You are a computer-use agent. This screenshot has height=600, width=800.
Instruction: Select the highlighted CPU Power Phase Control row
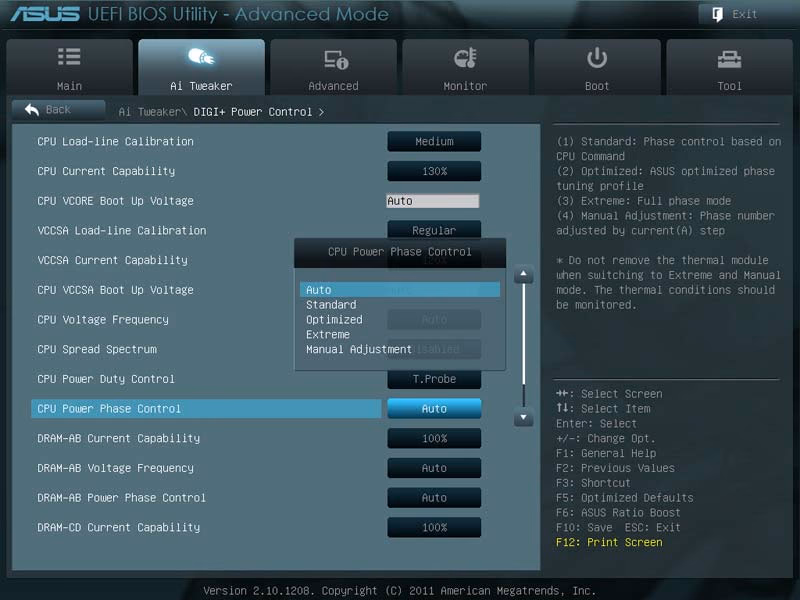[206, 409]
